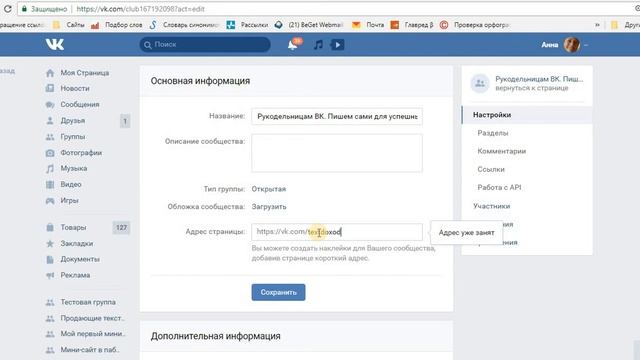Expand the profile menu arrow next to avatar
640x360 pixels.
click(x=586, y=45)
